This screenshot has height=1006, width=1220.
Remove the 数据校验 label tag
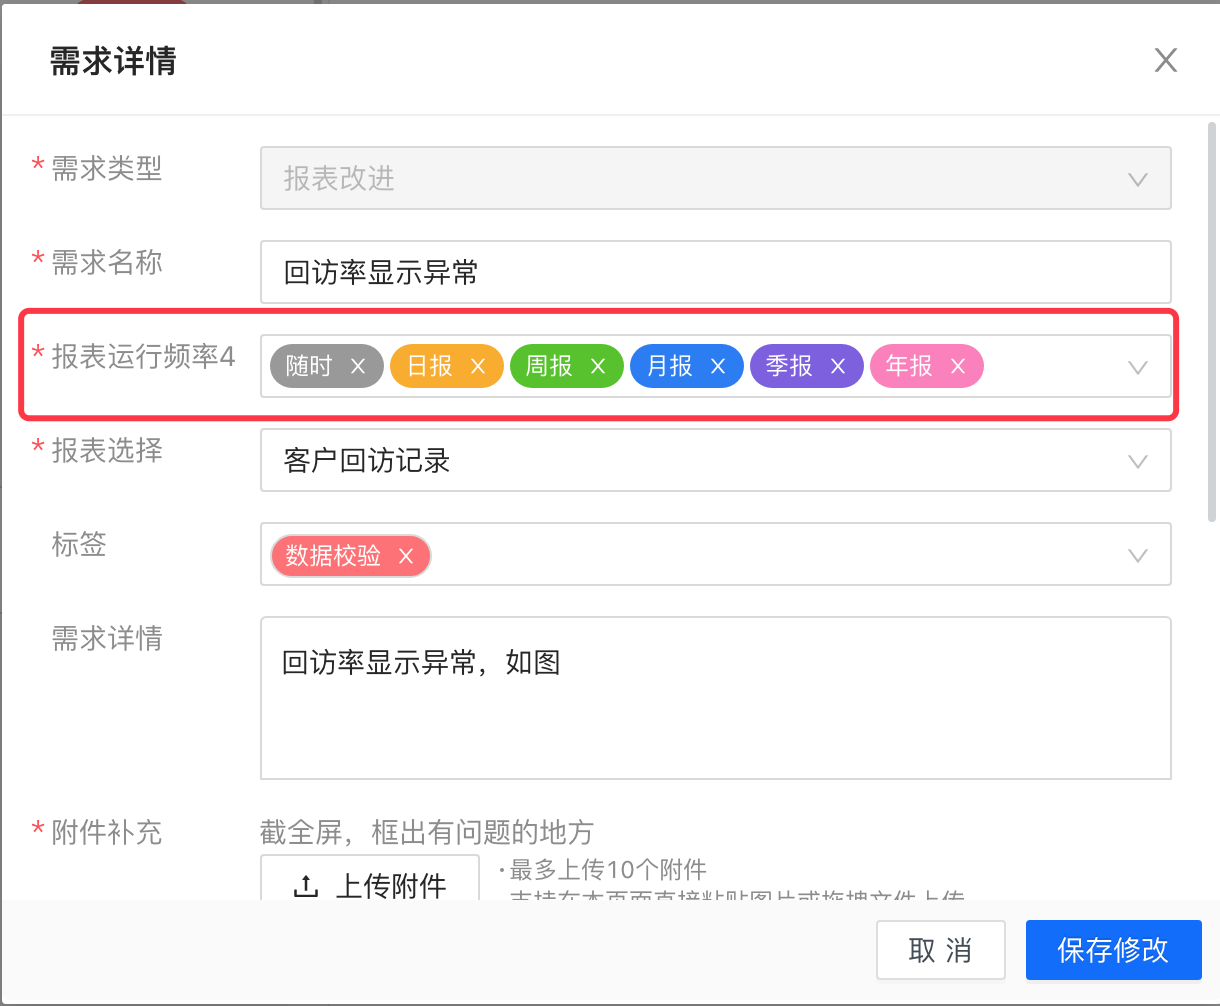406,557
